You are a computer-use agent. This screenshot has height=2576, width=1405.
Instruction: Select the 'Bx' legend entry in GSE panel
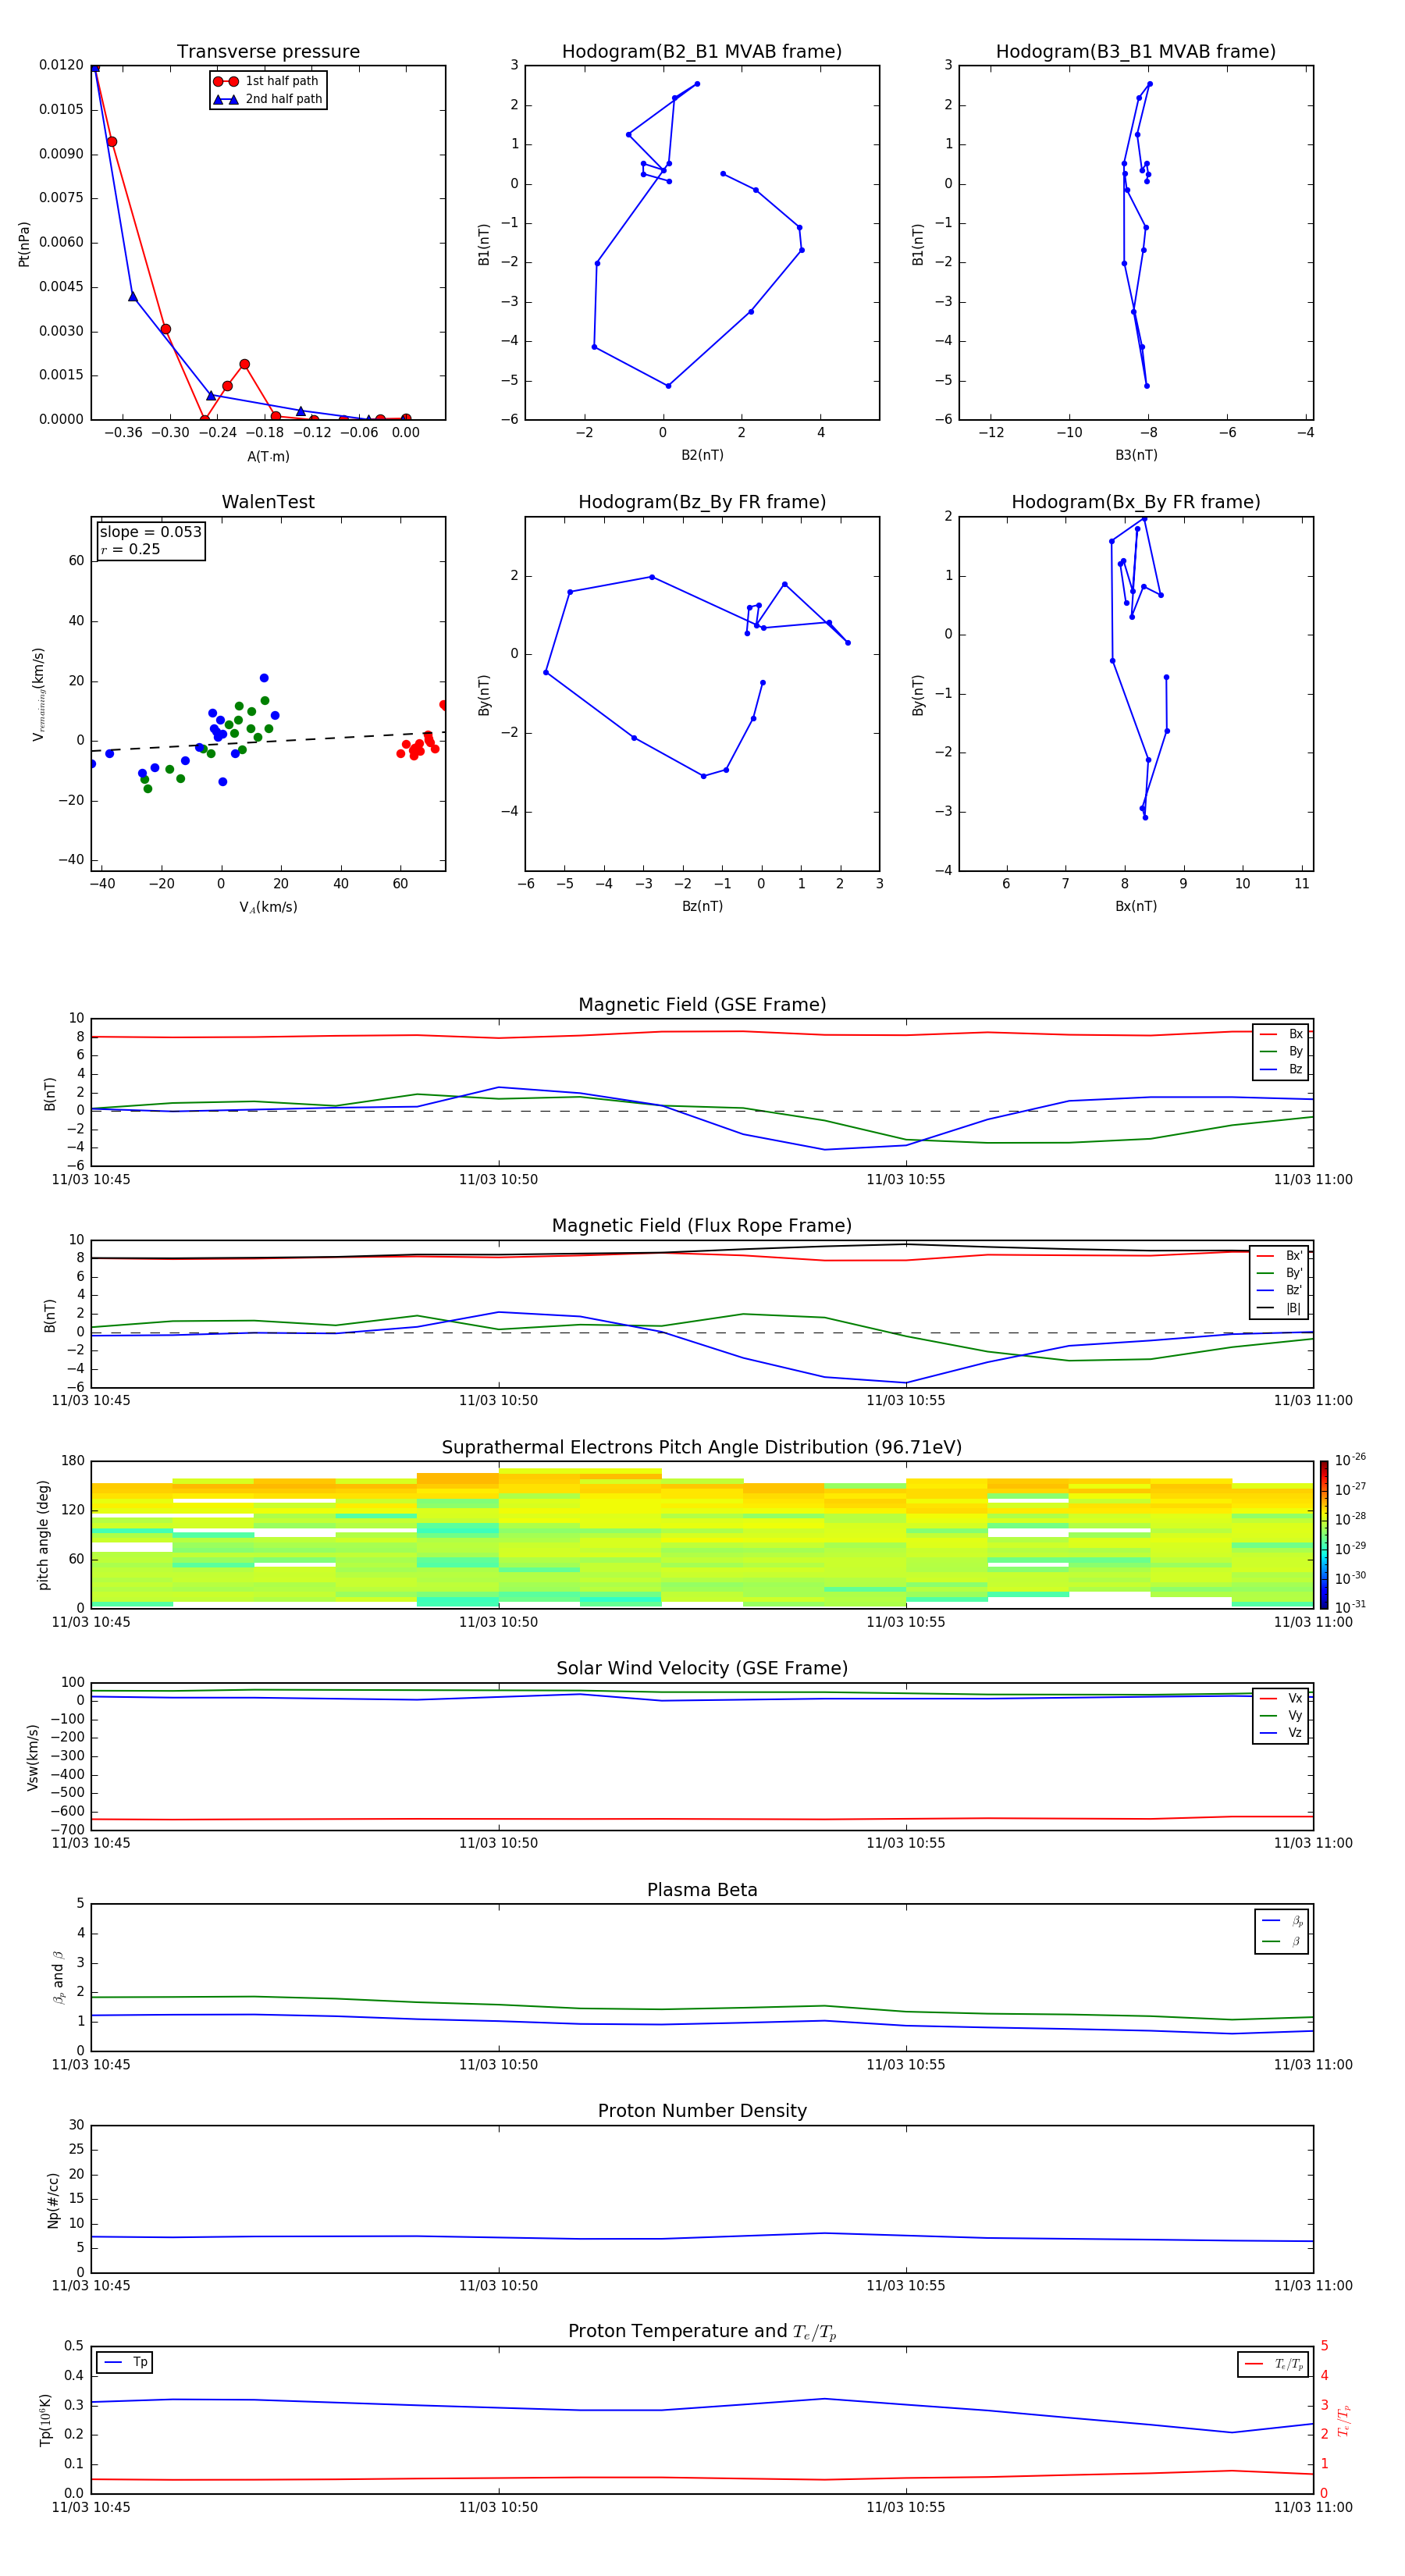pyautogui.click(x=1281, y=1034)
